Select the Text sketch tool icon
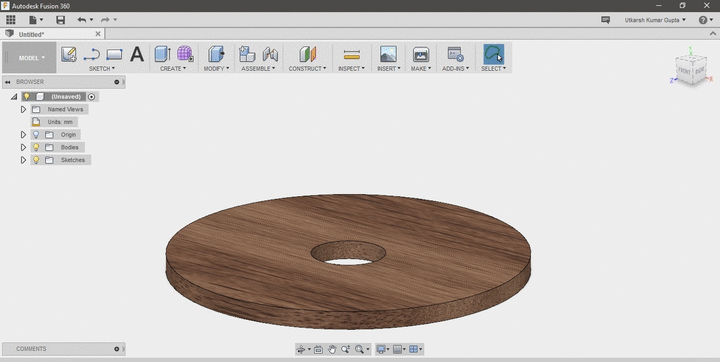Screen dimensions: 720x362 point(137,54)
